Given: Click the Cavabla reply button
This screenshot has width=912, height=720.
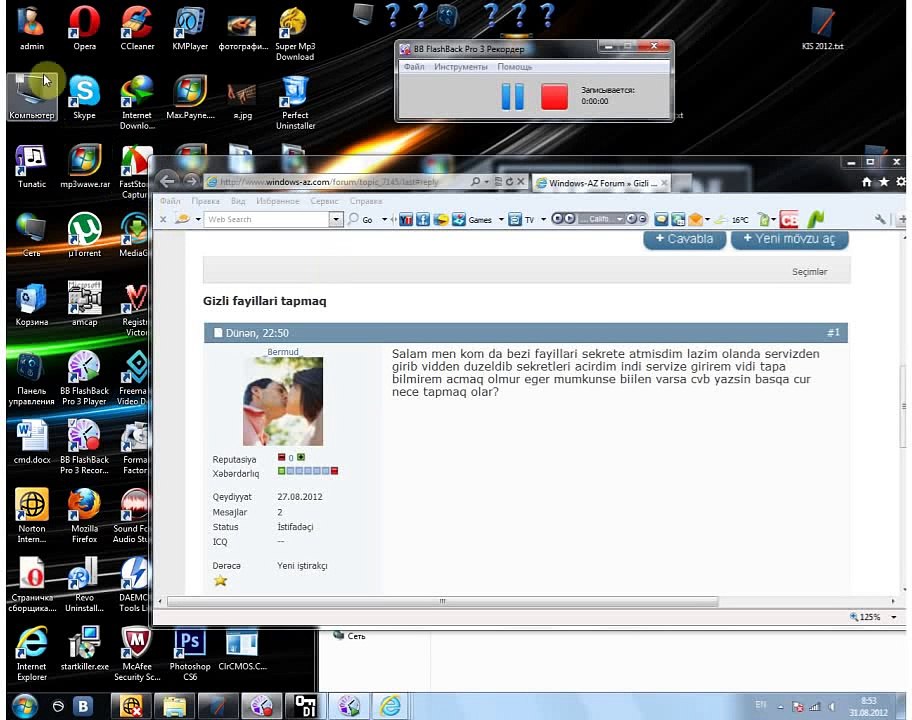Looking at the screenshot, I should coord(685,239).
